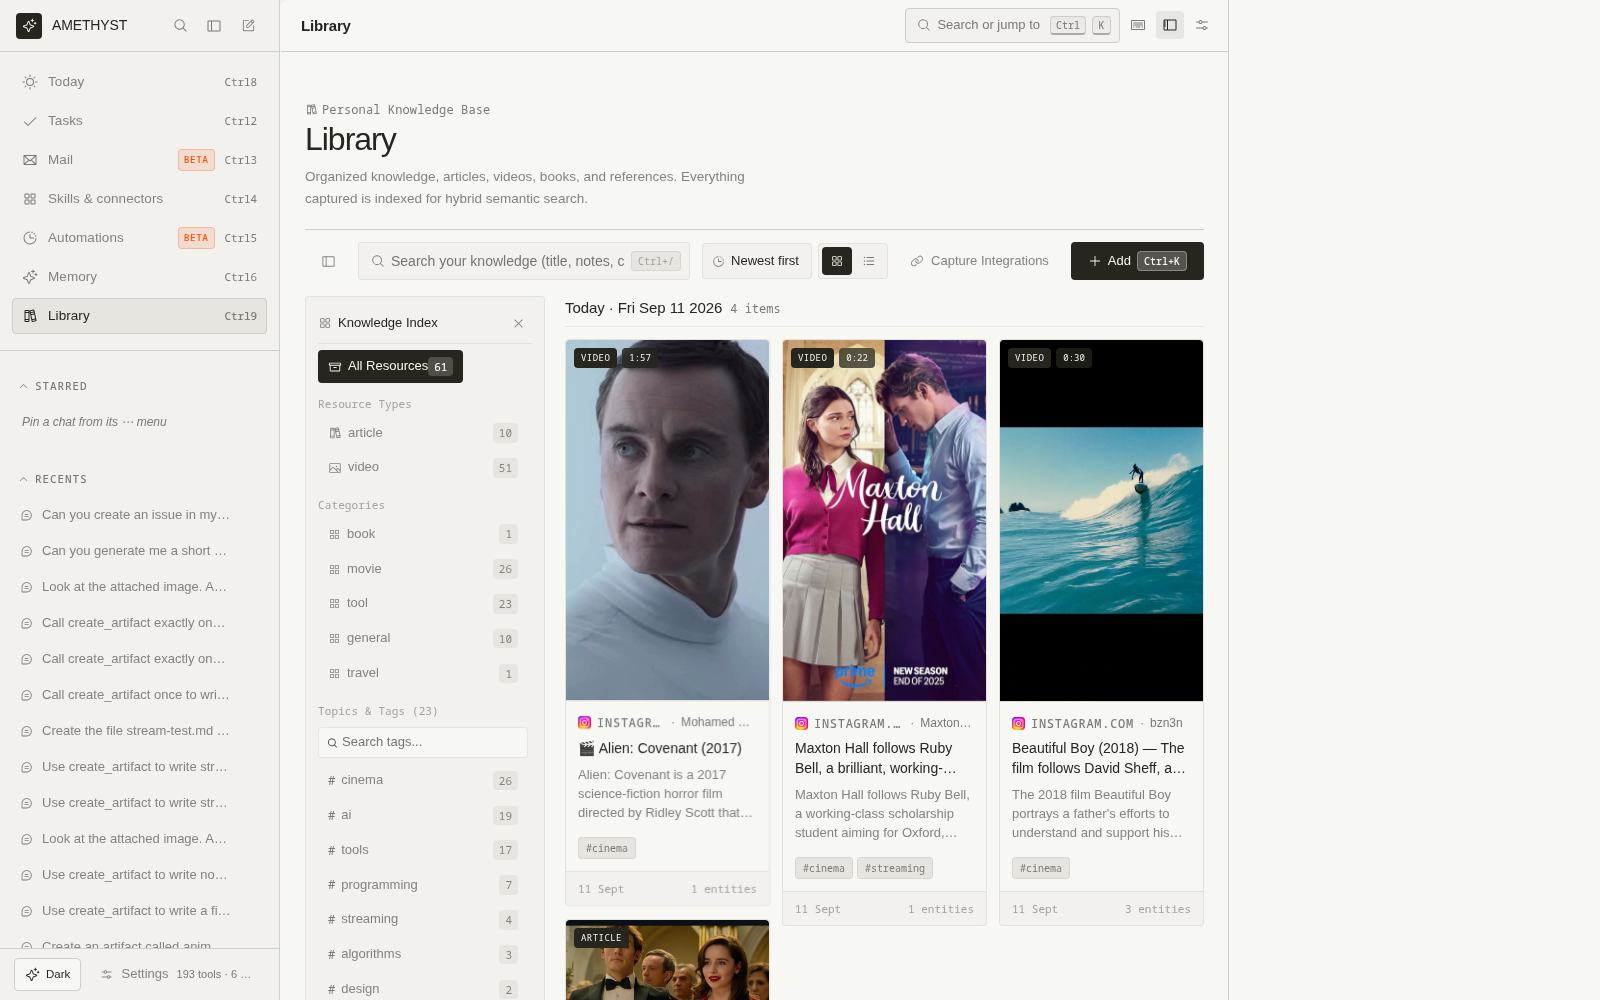1600x1000 pixels.
Task: Open recent chat "Can you create an issue in my…"
Action: [136, 515]
